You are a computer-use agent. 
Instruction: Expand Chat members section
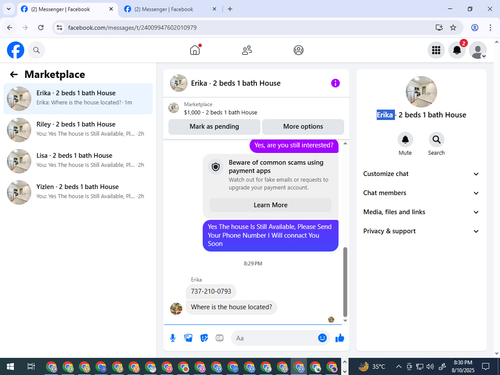(x=421, y=193)
